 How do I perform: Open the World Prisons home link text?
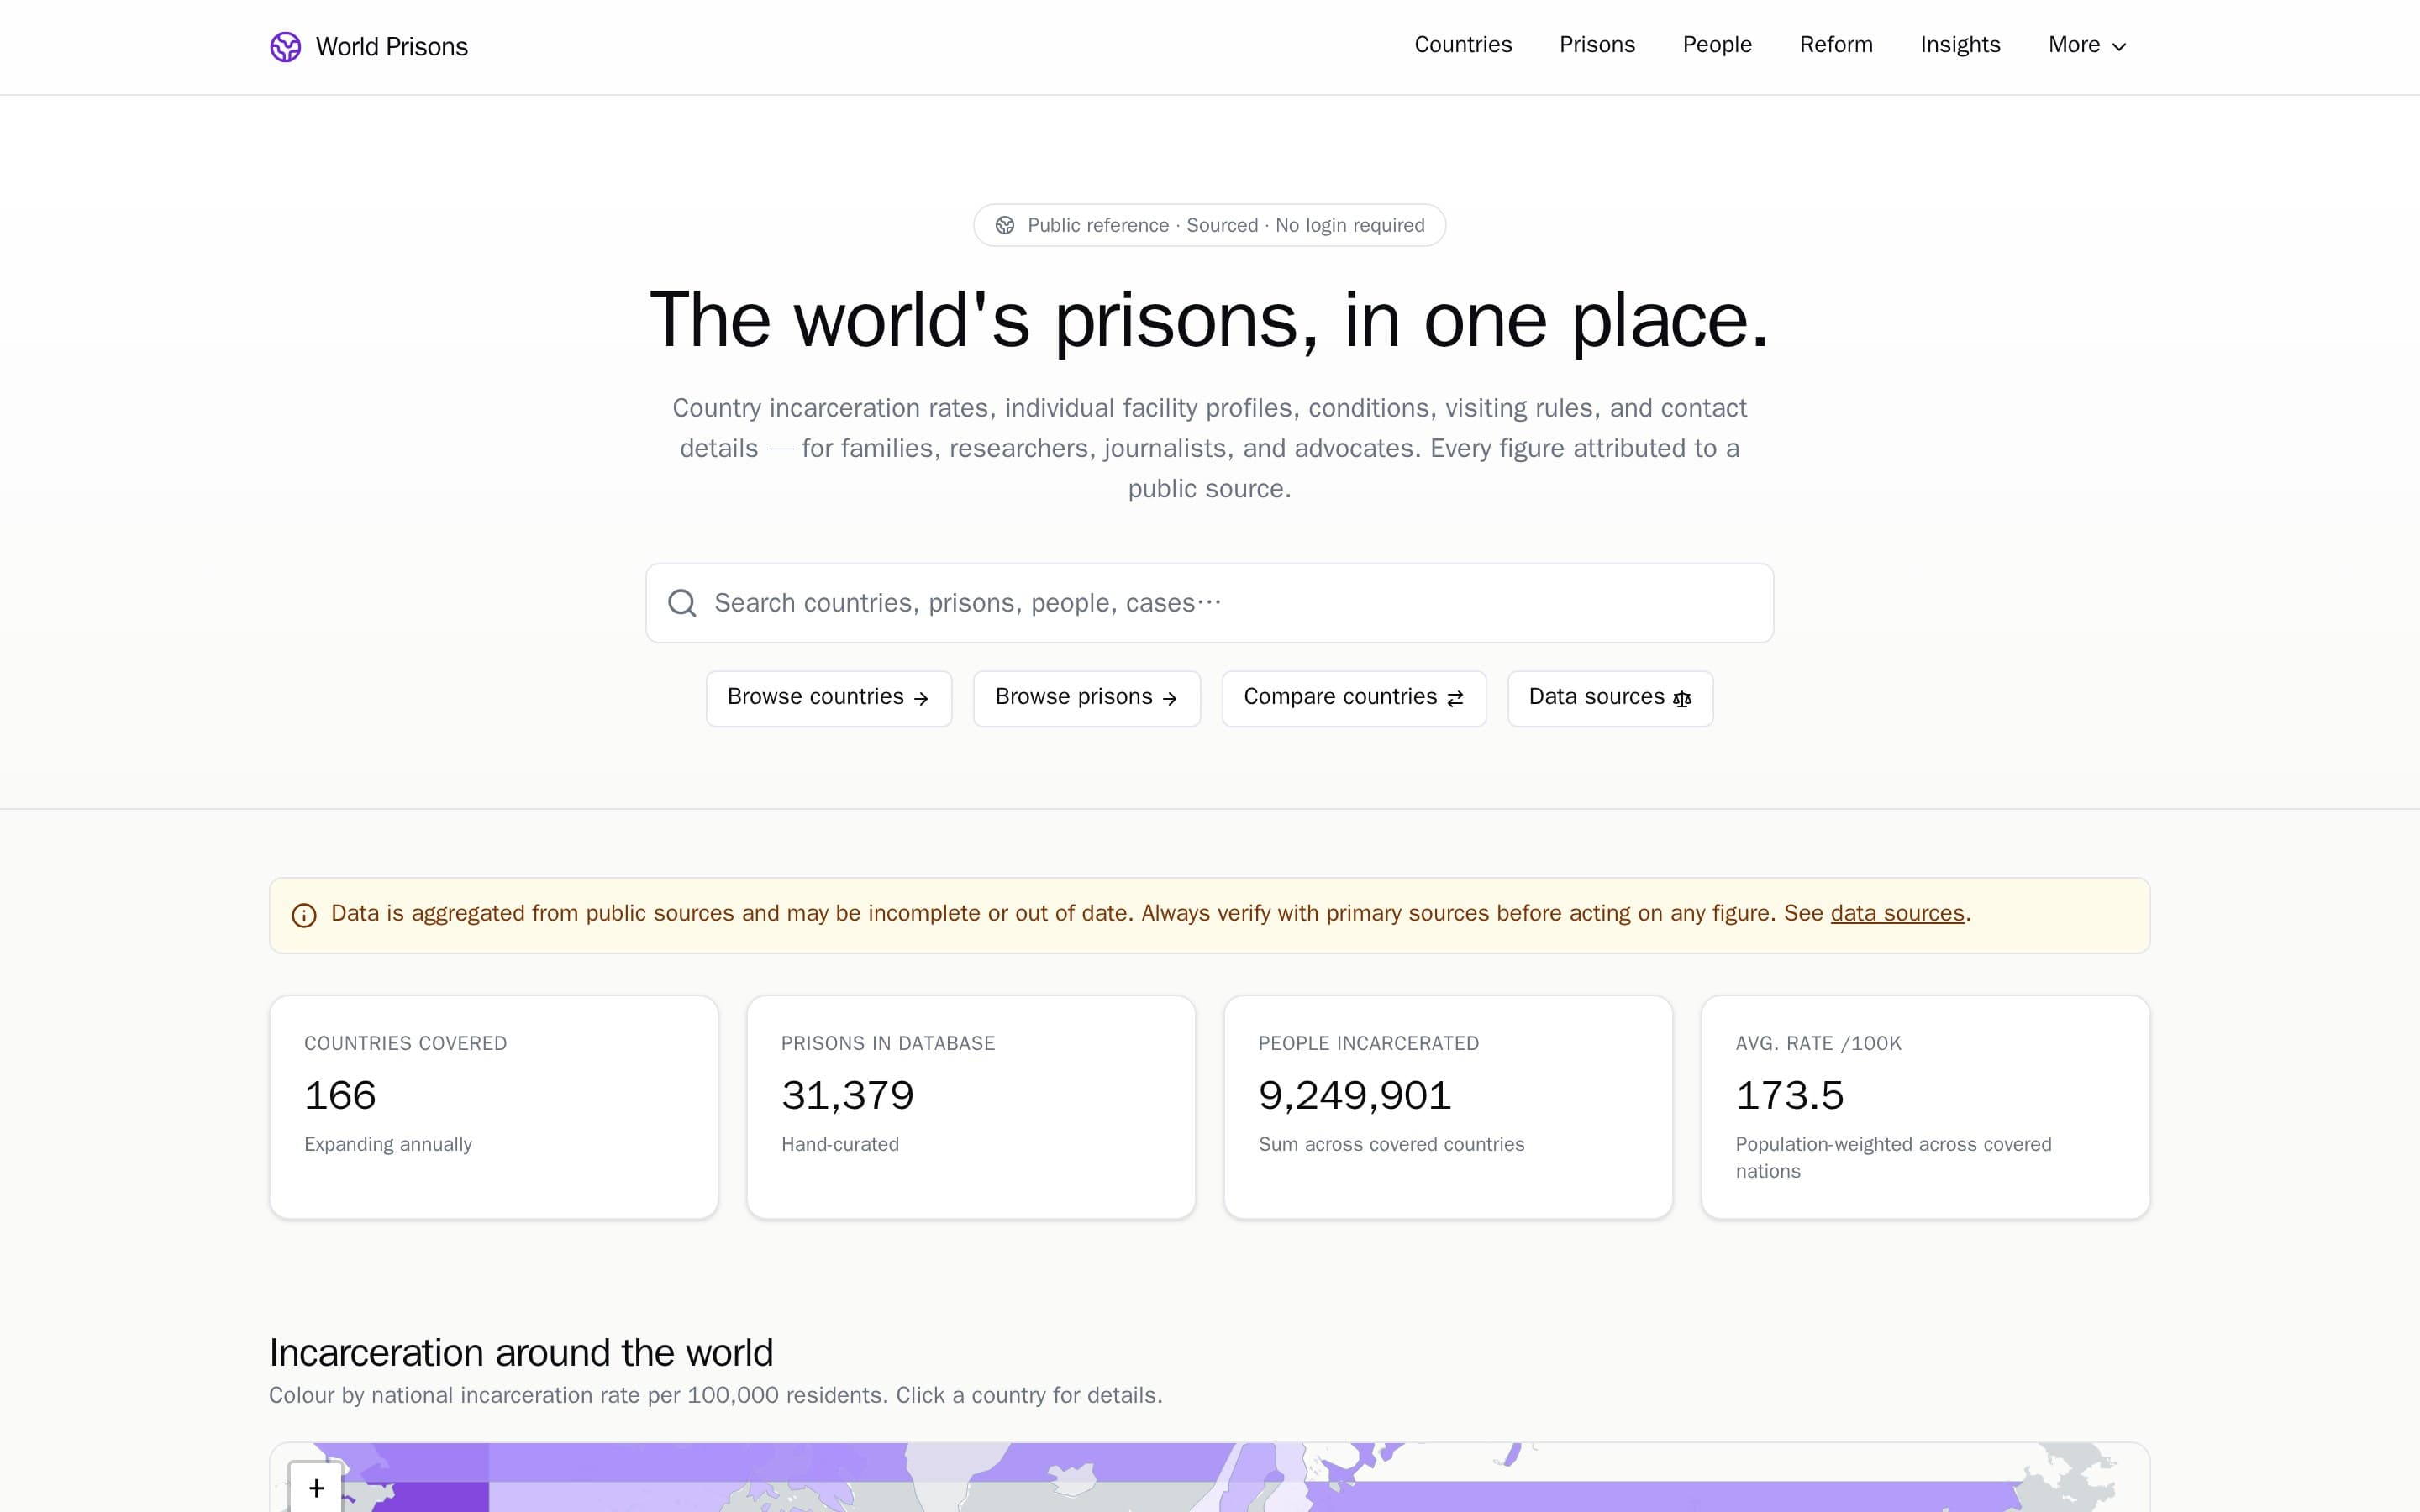click(x=391, y=47)
